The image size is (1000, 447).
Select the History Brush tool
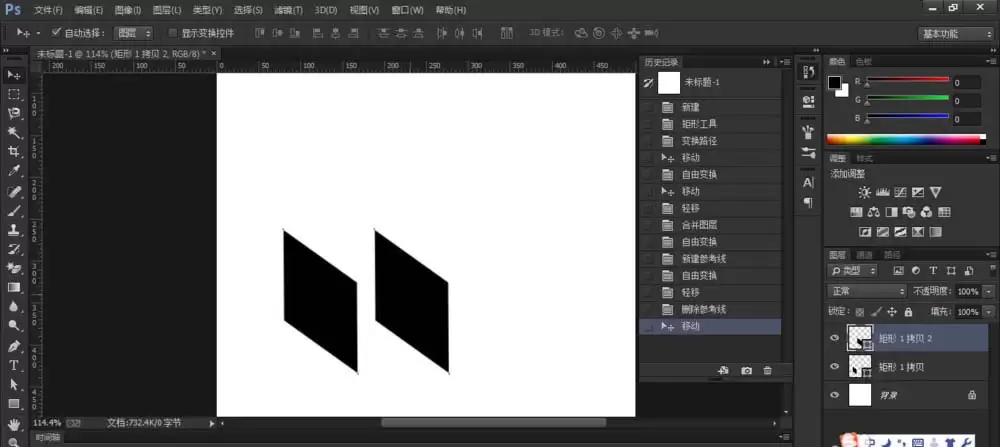point(13,249)
